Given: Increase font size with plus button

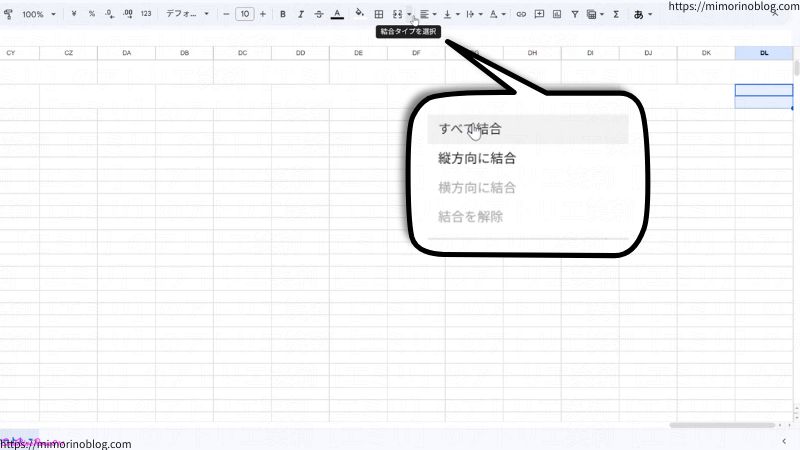Looking at the screenshot, I should click(x=263, y=14).
